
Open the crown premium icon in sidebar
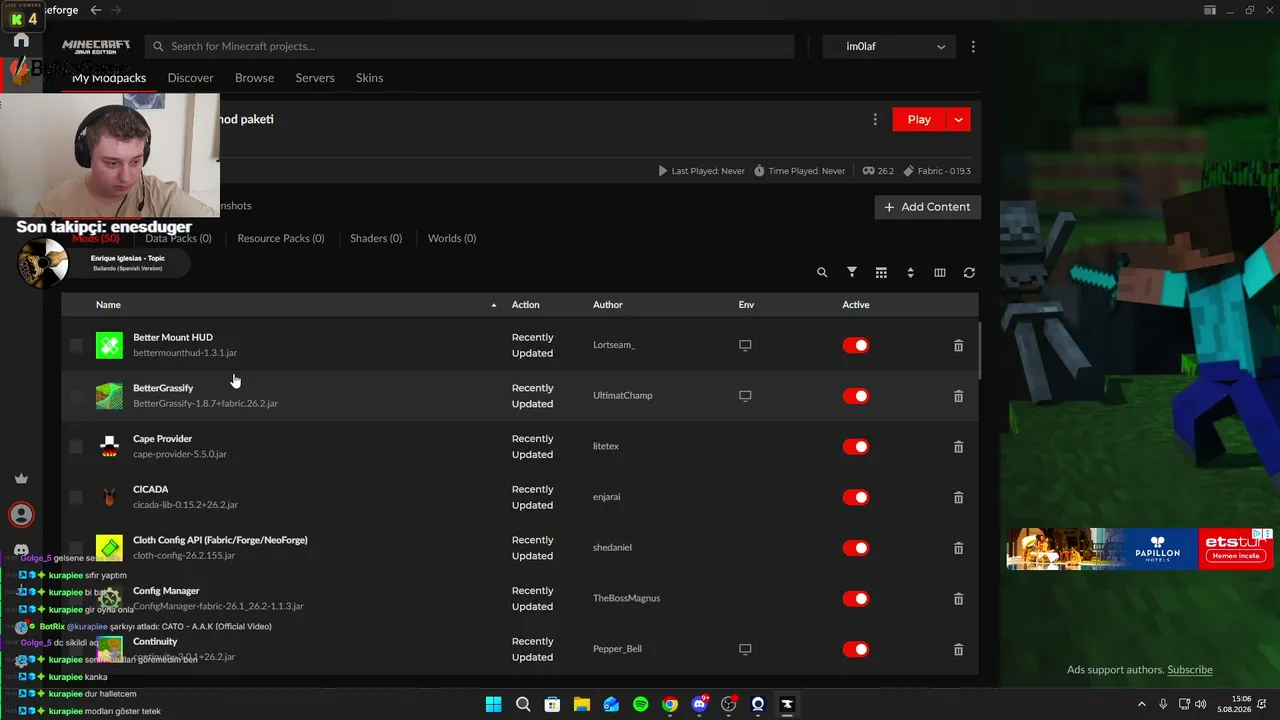[x=21, y=479]
